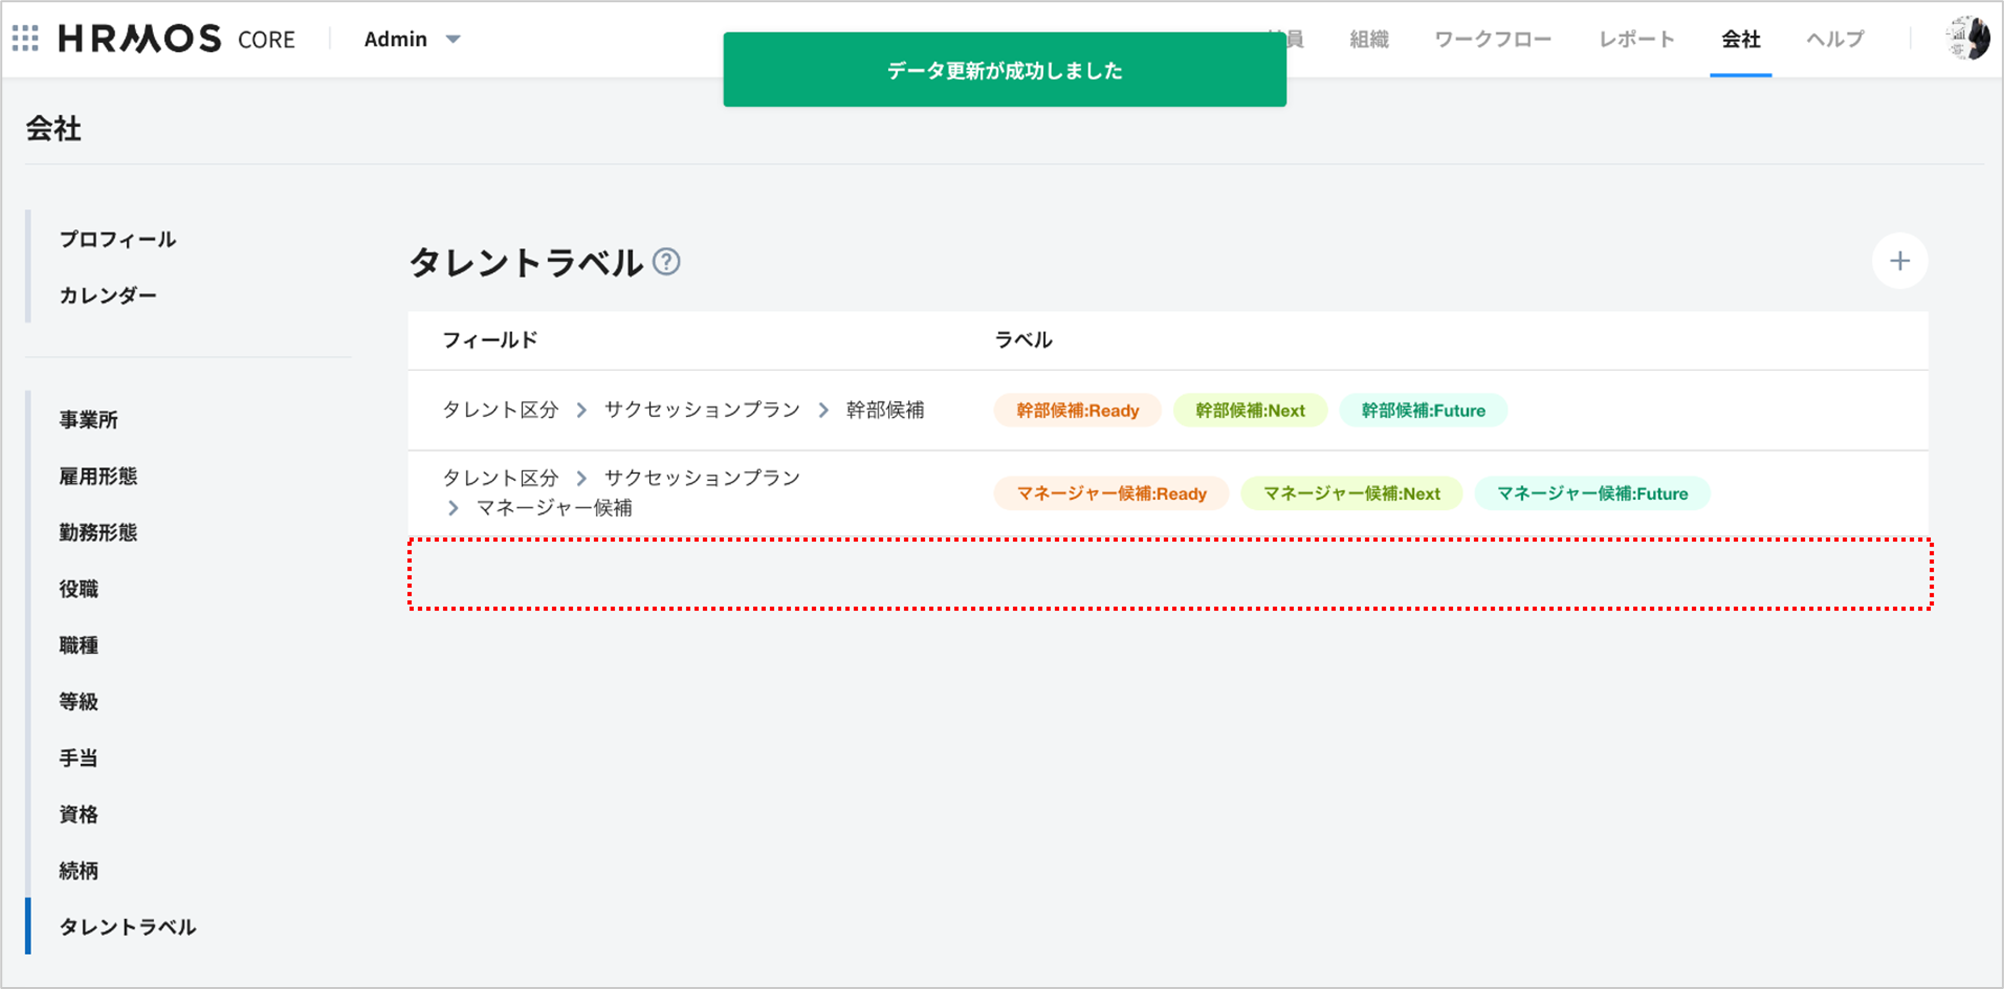This screenshot has height=989, width=2004.
Task: Click the 幹部候補:Future green label
Action: tap(1422, 410)
